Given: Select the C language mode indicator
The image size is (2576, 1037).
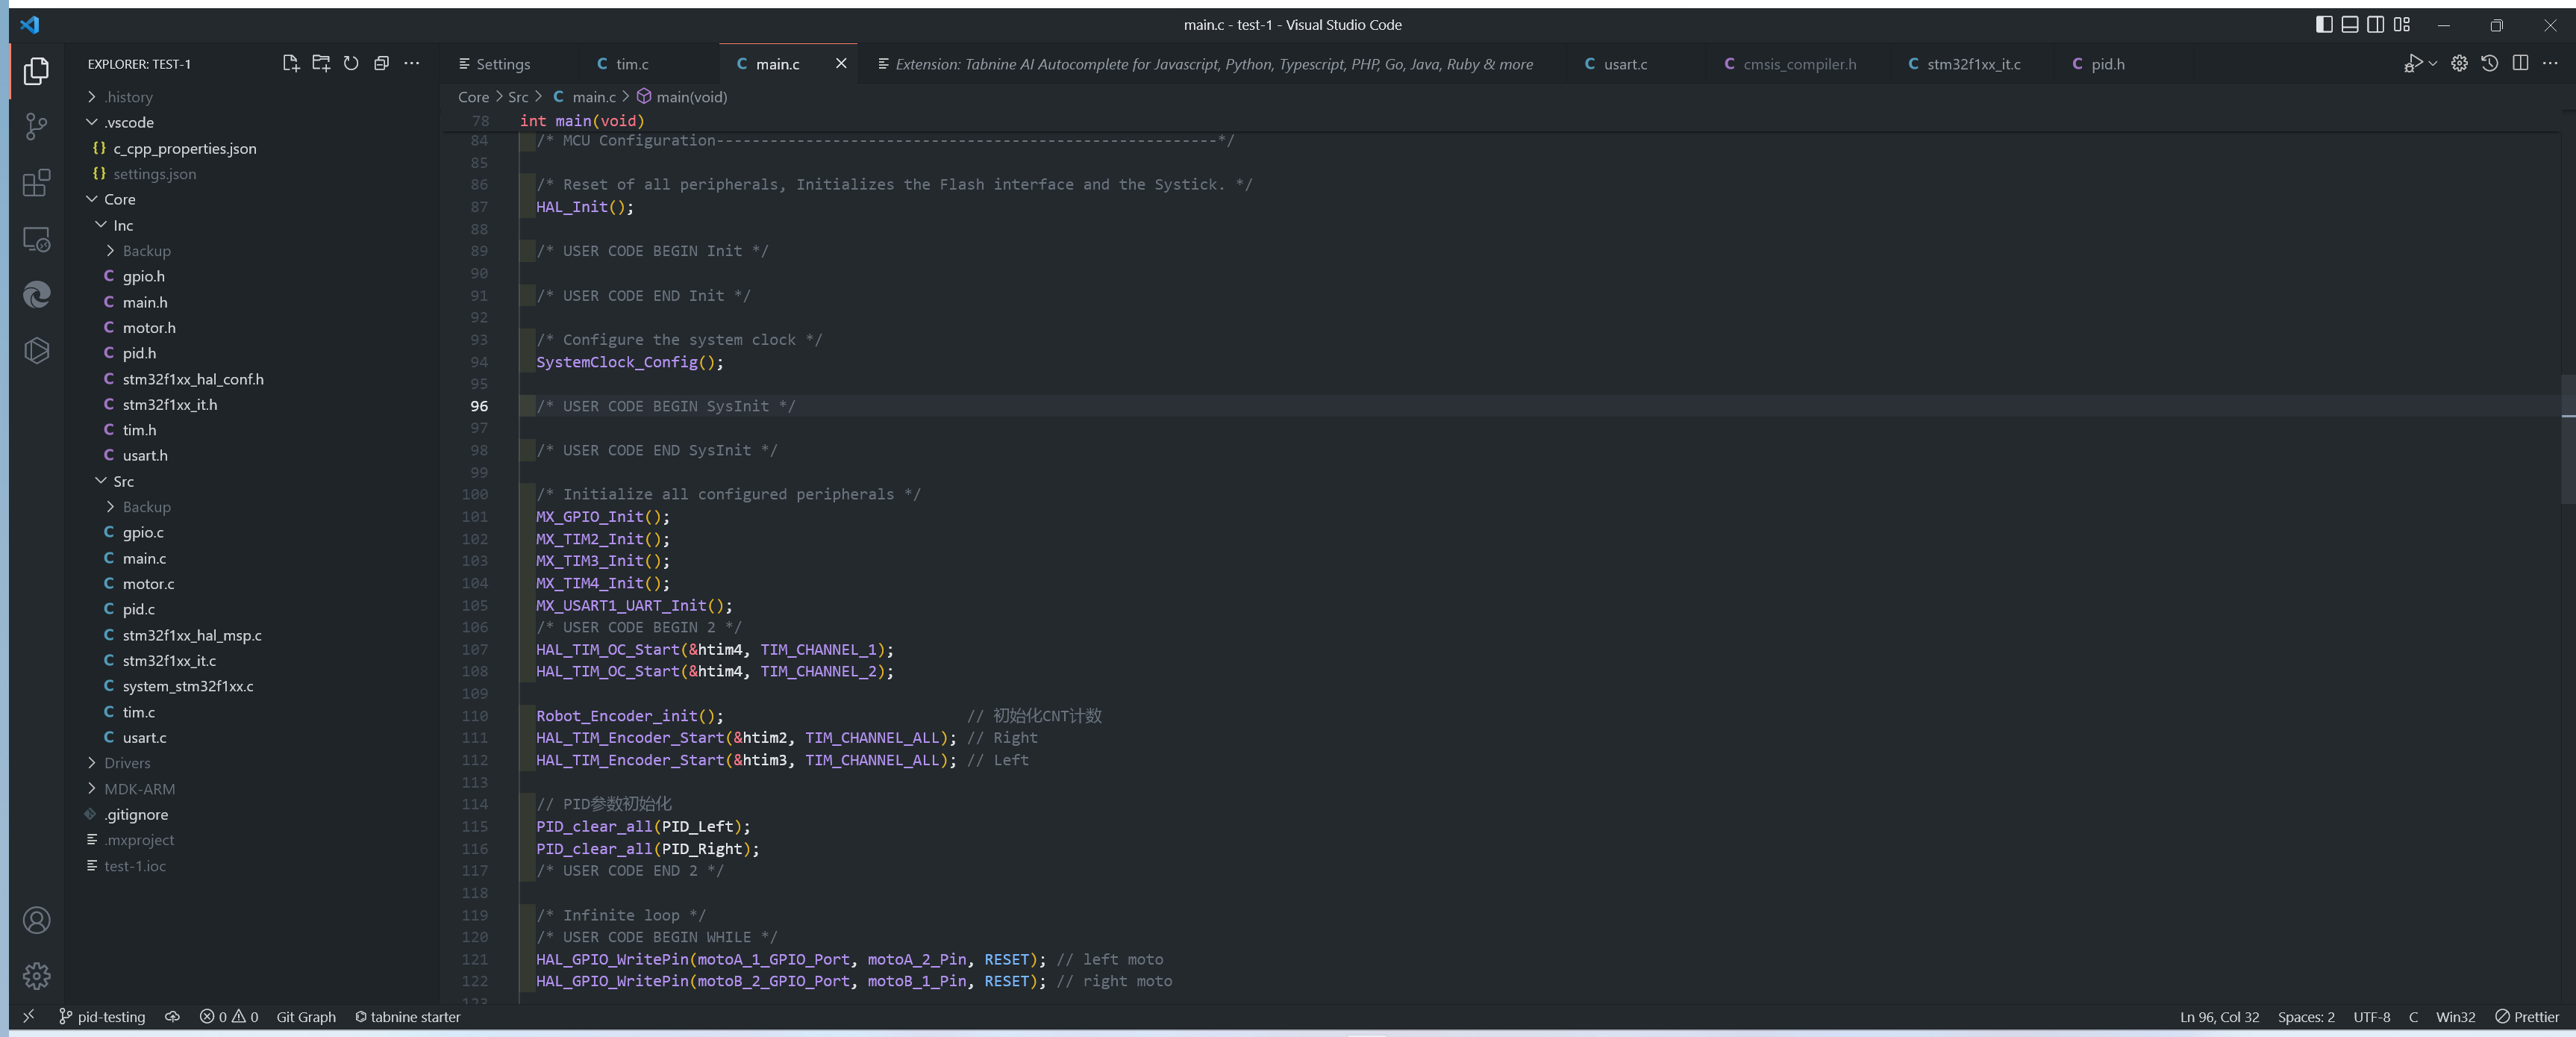Looking at the screenshot, I should click(x=2413, y=1016).
